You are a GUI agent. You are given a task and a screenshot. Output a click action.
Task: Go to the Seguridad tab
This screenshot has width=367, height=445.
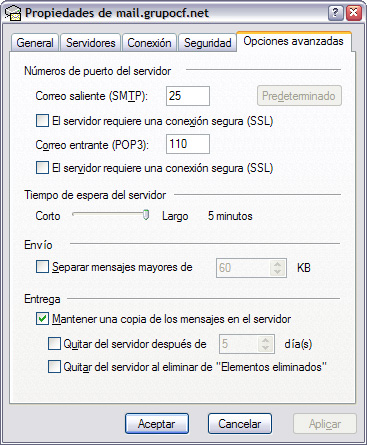[x=207, y=43]
